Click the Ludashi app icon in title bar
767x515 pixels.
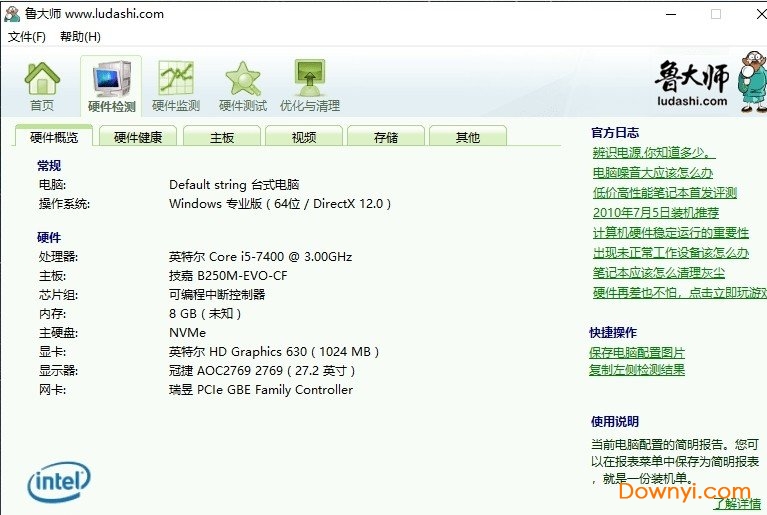(x=12, y=14)
